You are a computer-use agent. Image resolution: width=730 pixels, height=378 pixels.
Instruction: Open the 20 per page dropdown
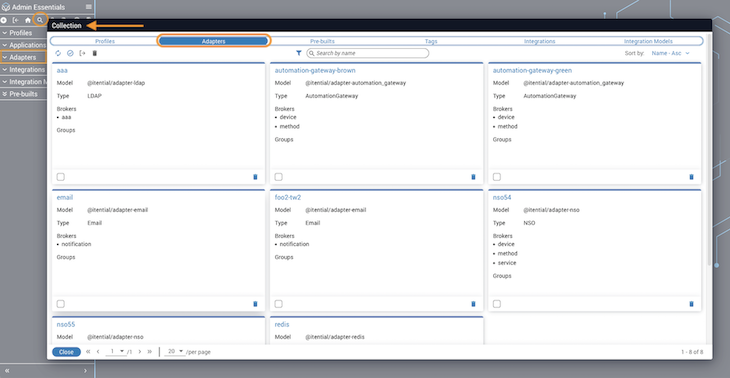tap(176, 351)
